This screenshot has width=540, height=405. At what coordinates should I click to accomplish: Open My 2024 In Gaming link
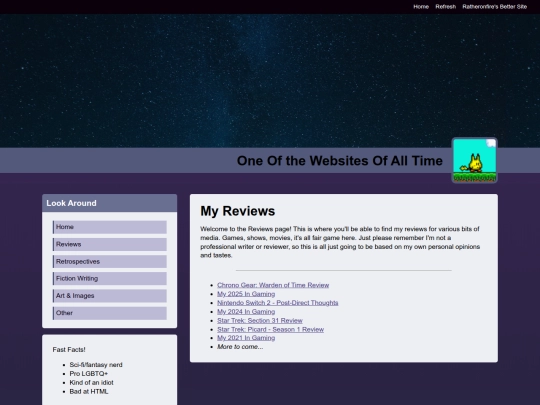[246, 312]
